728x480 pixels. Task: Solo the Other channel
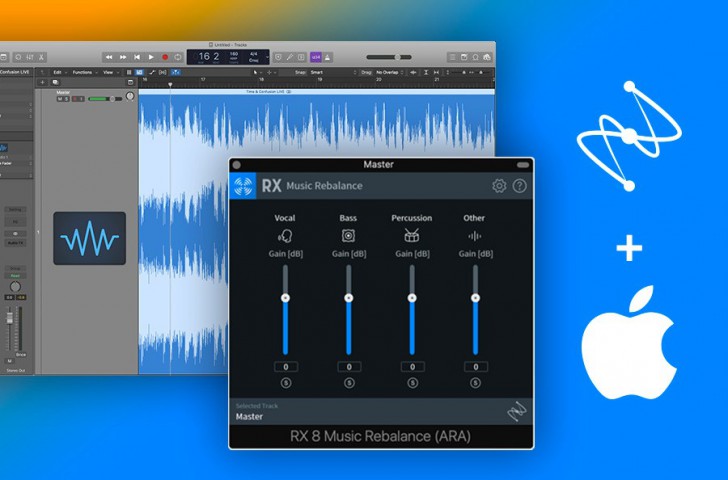(x=475, y=383)
